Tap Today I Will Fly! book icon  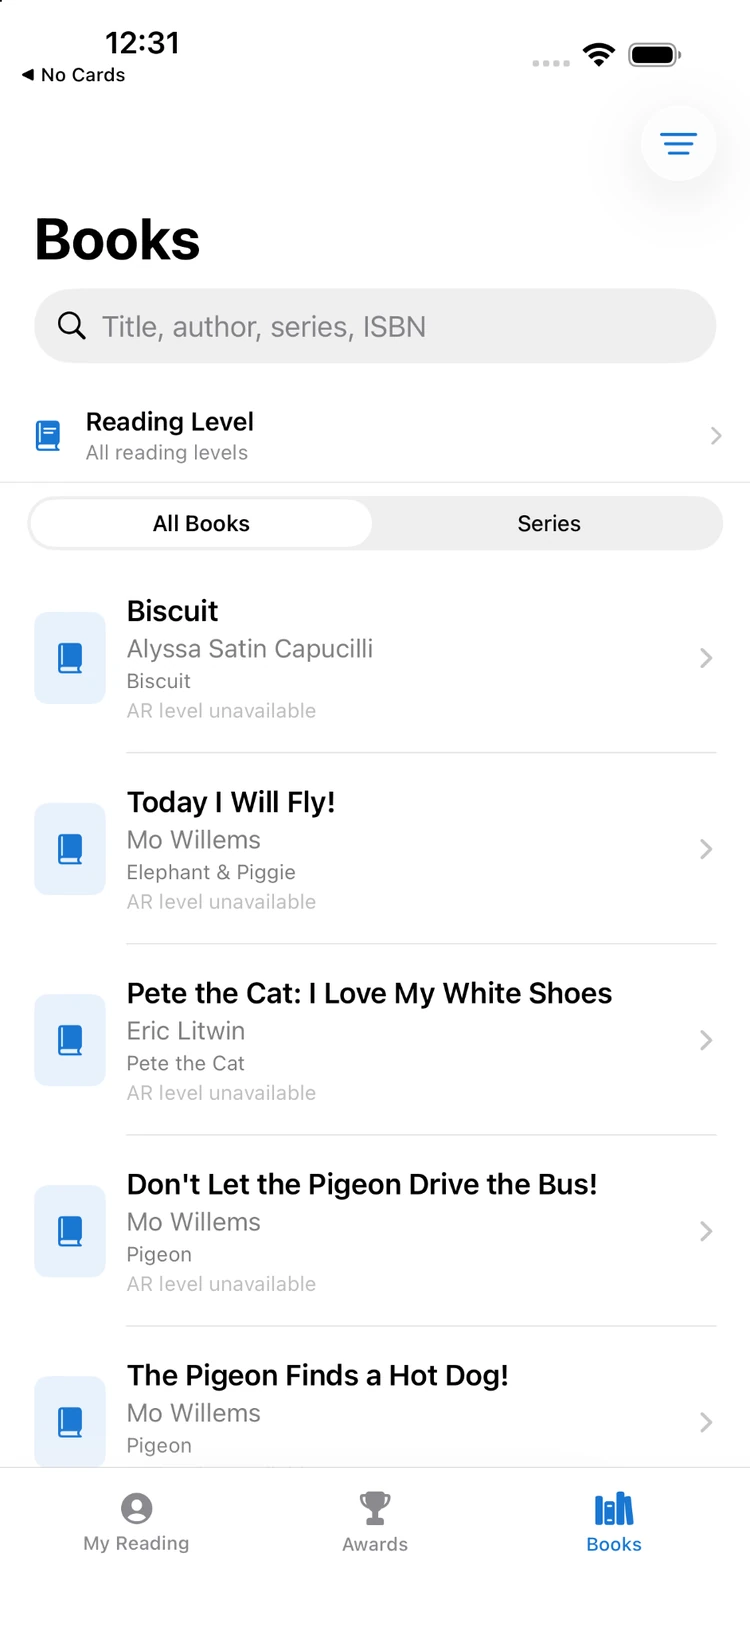(x=70, y=849)
